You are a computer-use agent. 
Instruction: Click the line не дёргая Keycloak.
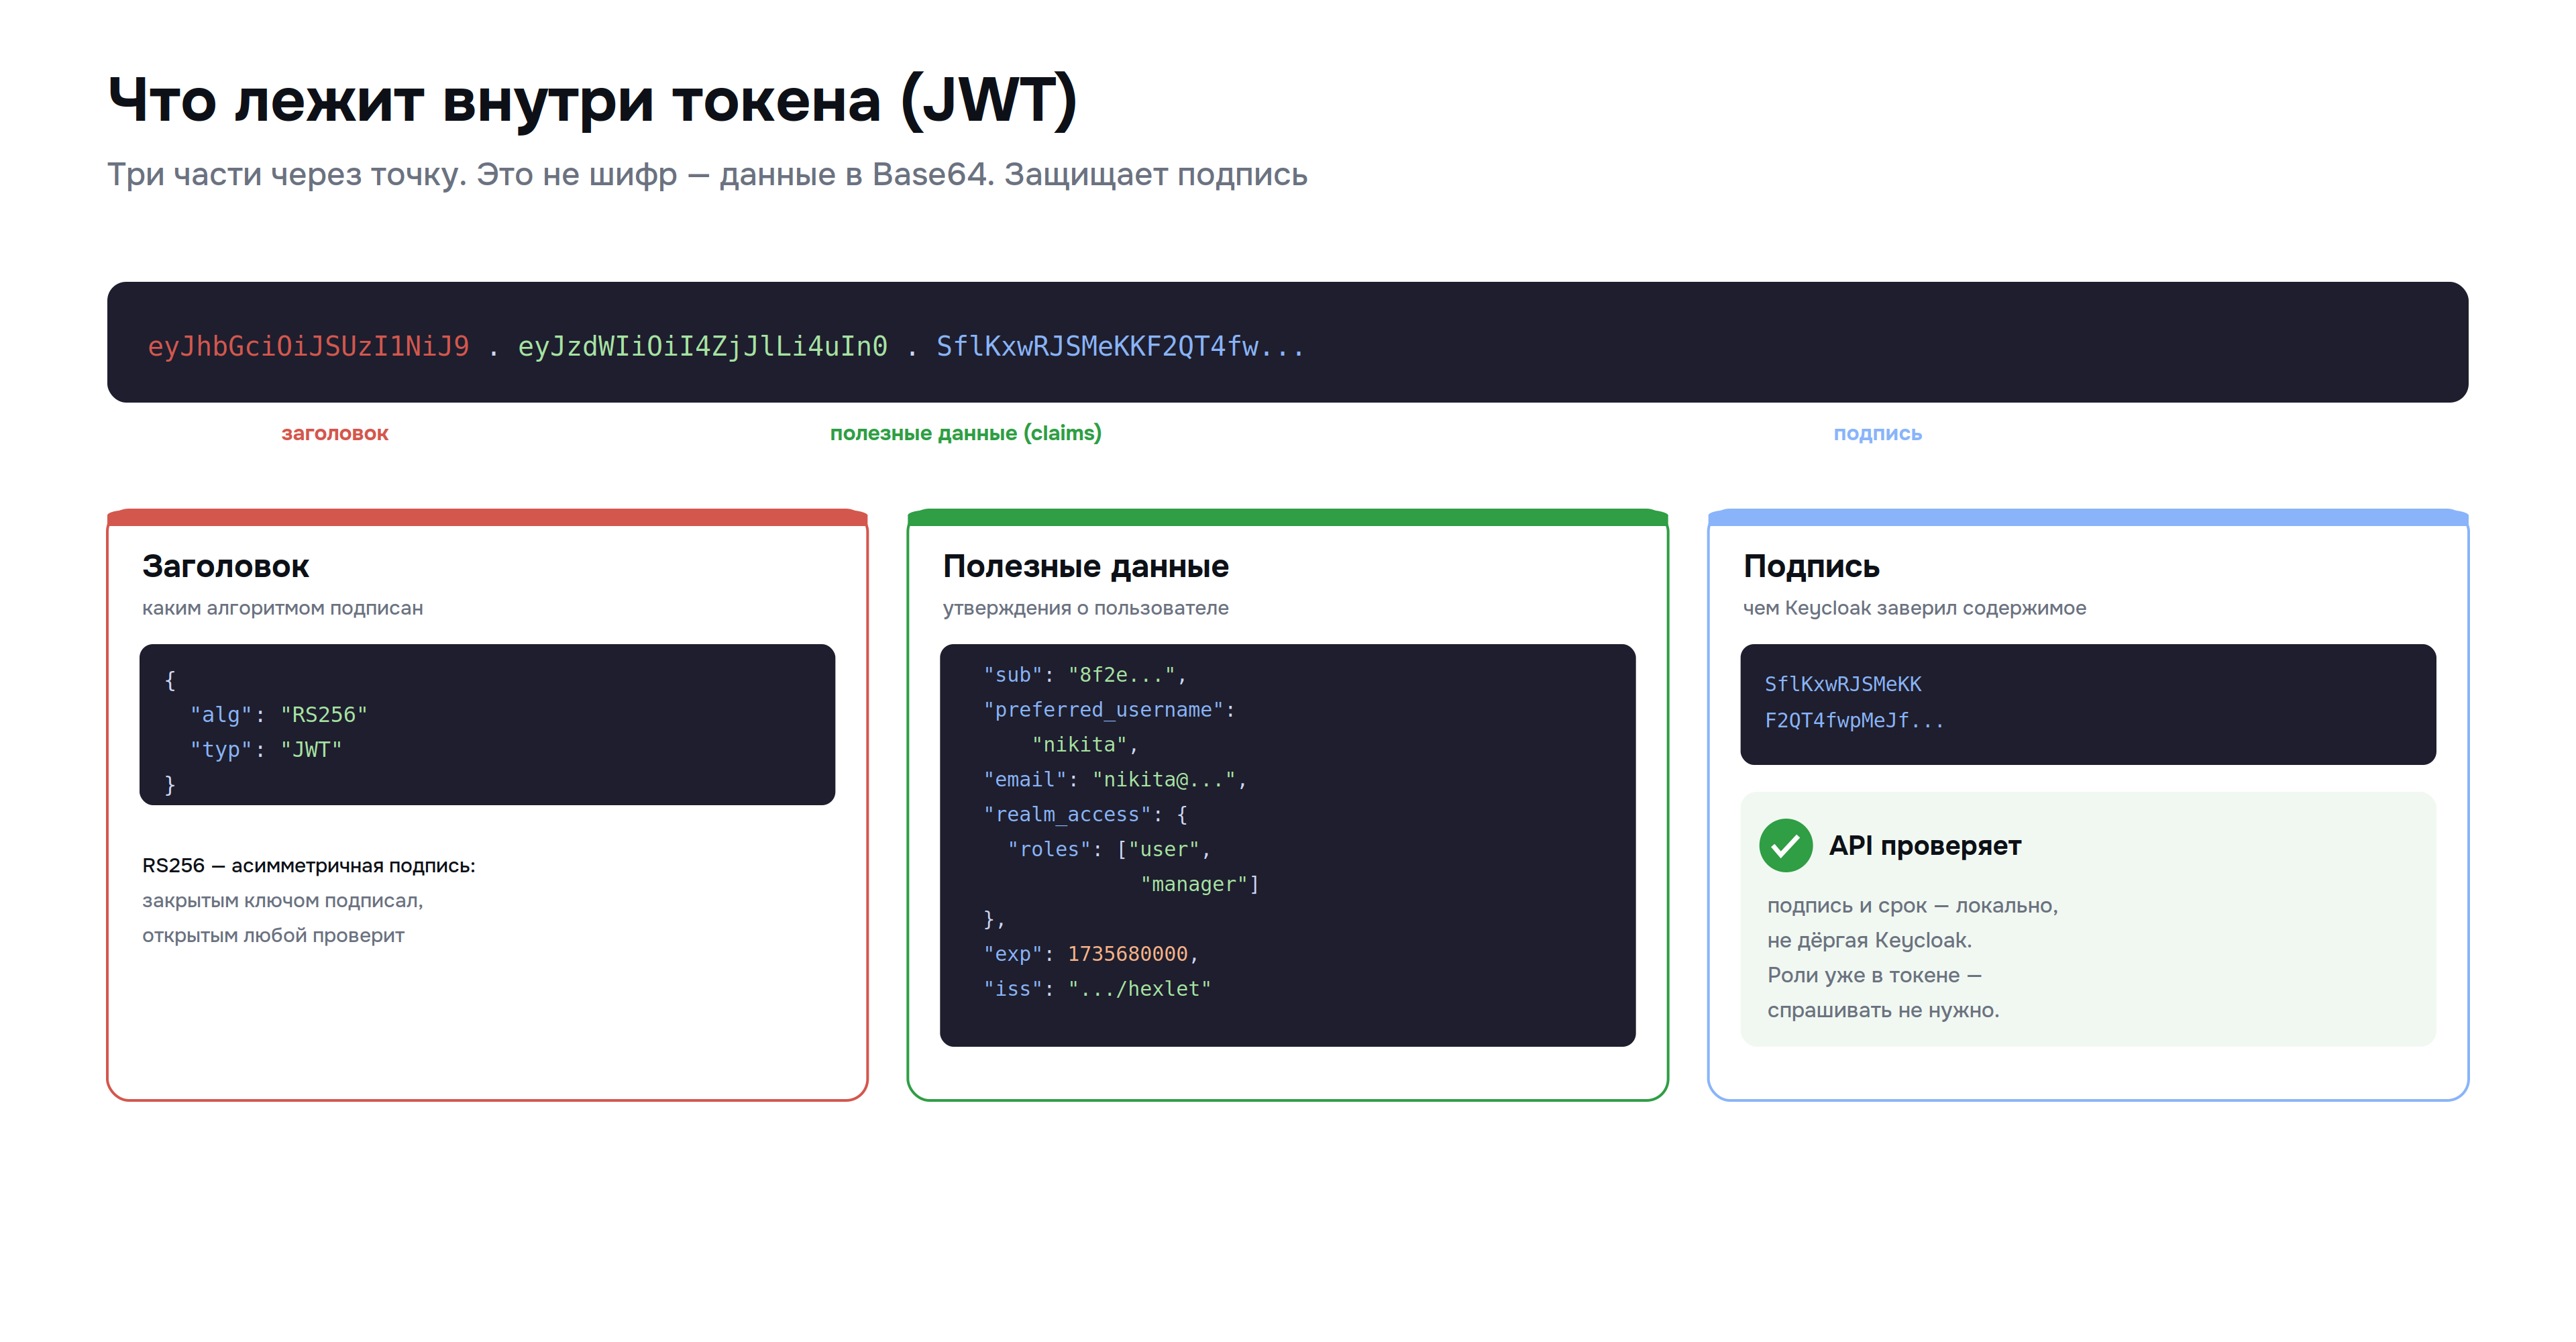(x=1869, y=941)
